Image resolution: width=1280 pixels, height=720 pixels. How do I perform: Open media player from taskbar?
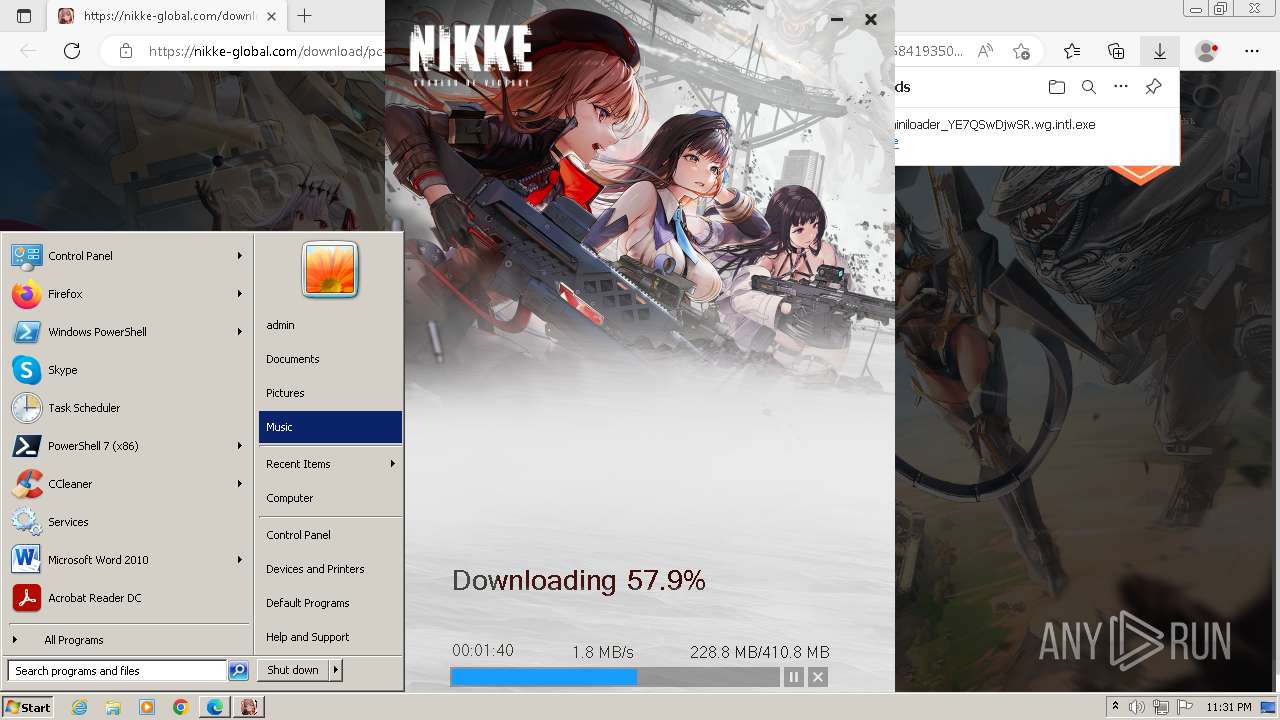pos(147,707)
